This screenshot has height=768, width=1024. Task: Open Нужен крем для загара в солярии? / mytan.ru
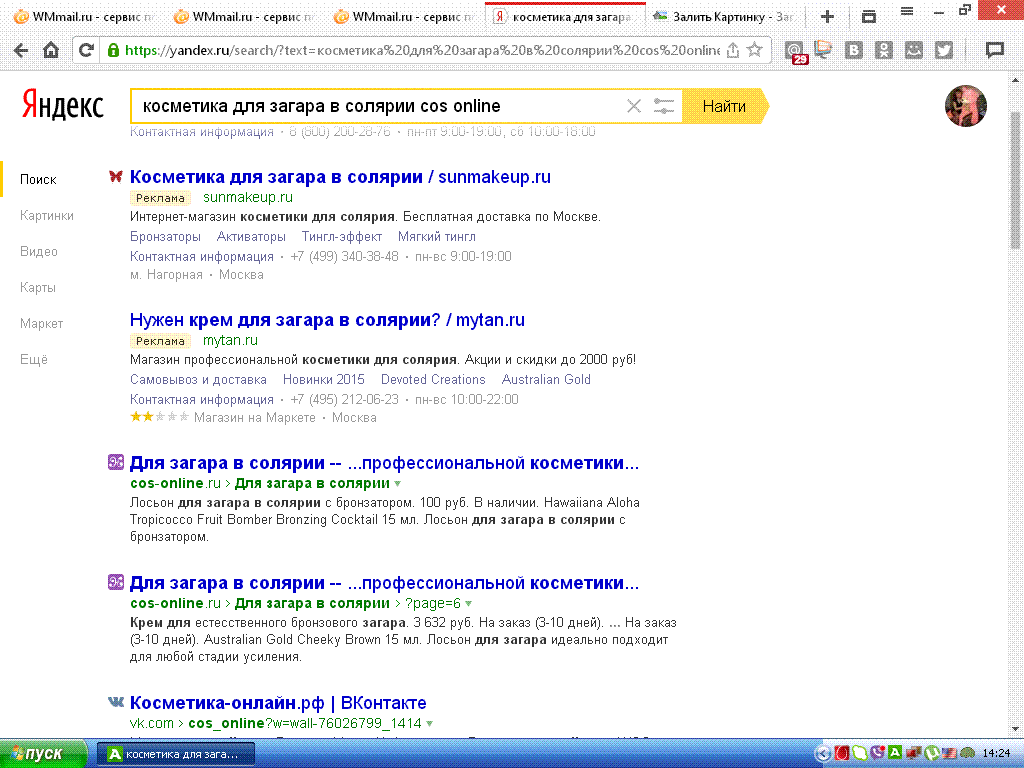click(x=327, y=320)
